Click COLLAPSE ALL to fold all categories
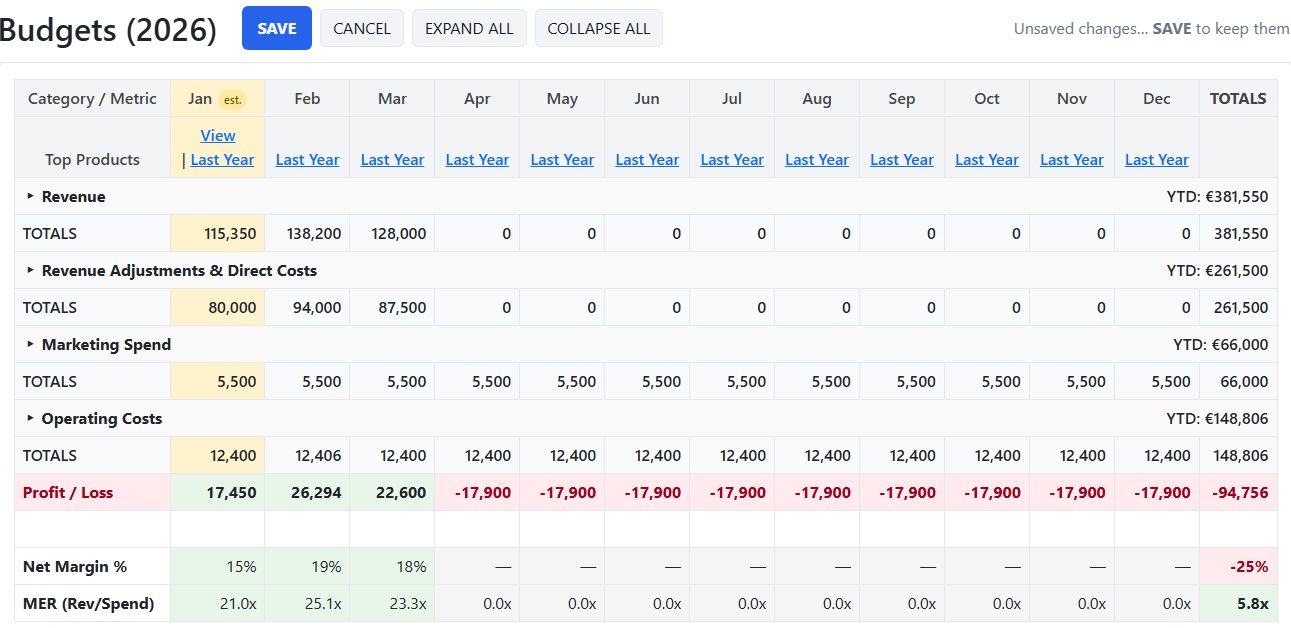 pyautogui.click(x=598, y=28)
